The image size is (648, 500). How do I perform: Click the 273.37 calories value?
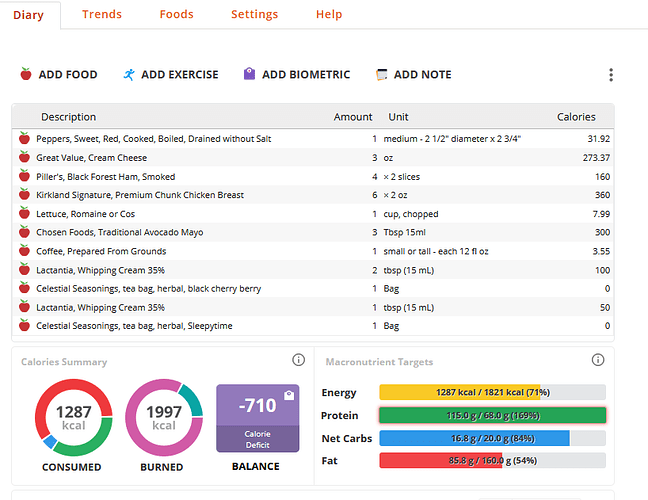tap(596, 157)
